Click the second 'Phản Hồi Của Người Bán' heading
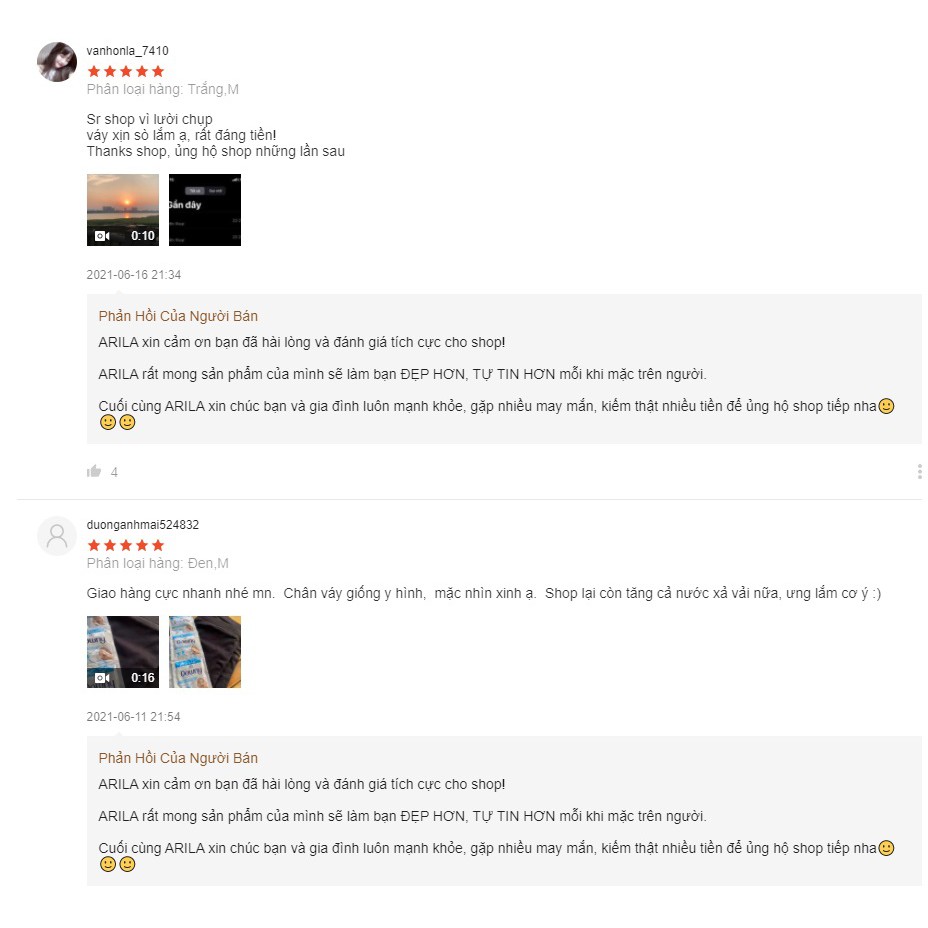The width and height of the screenshot is (928, 928). [178, 758]
